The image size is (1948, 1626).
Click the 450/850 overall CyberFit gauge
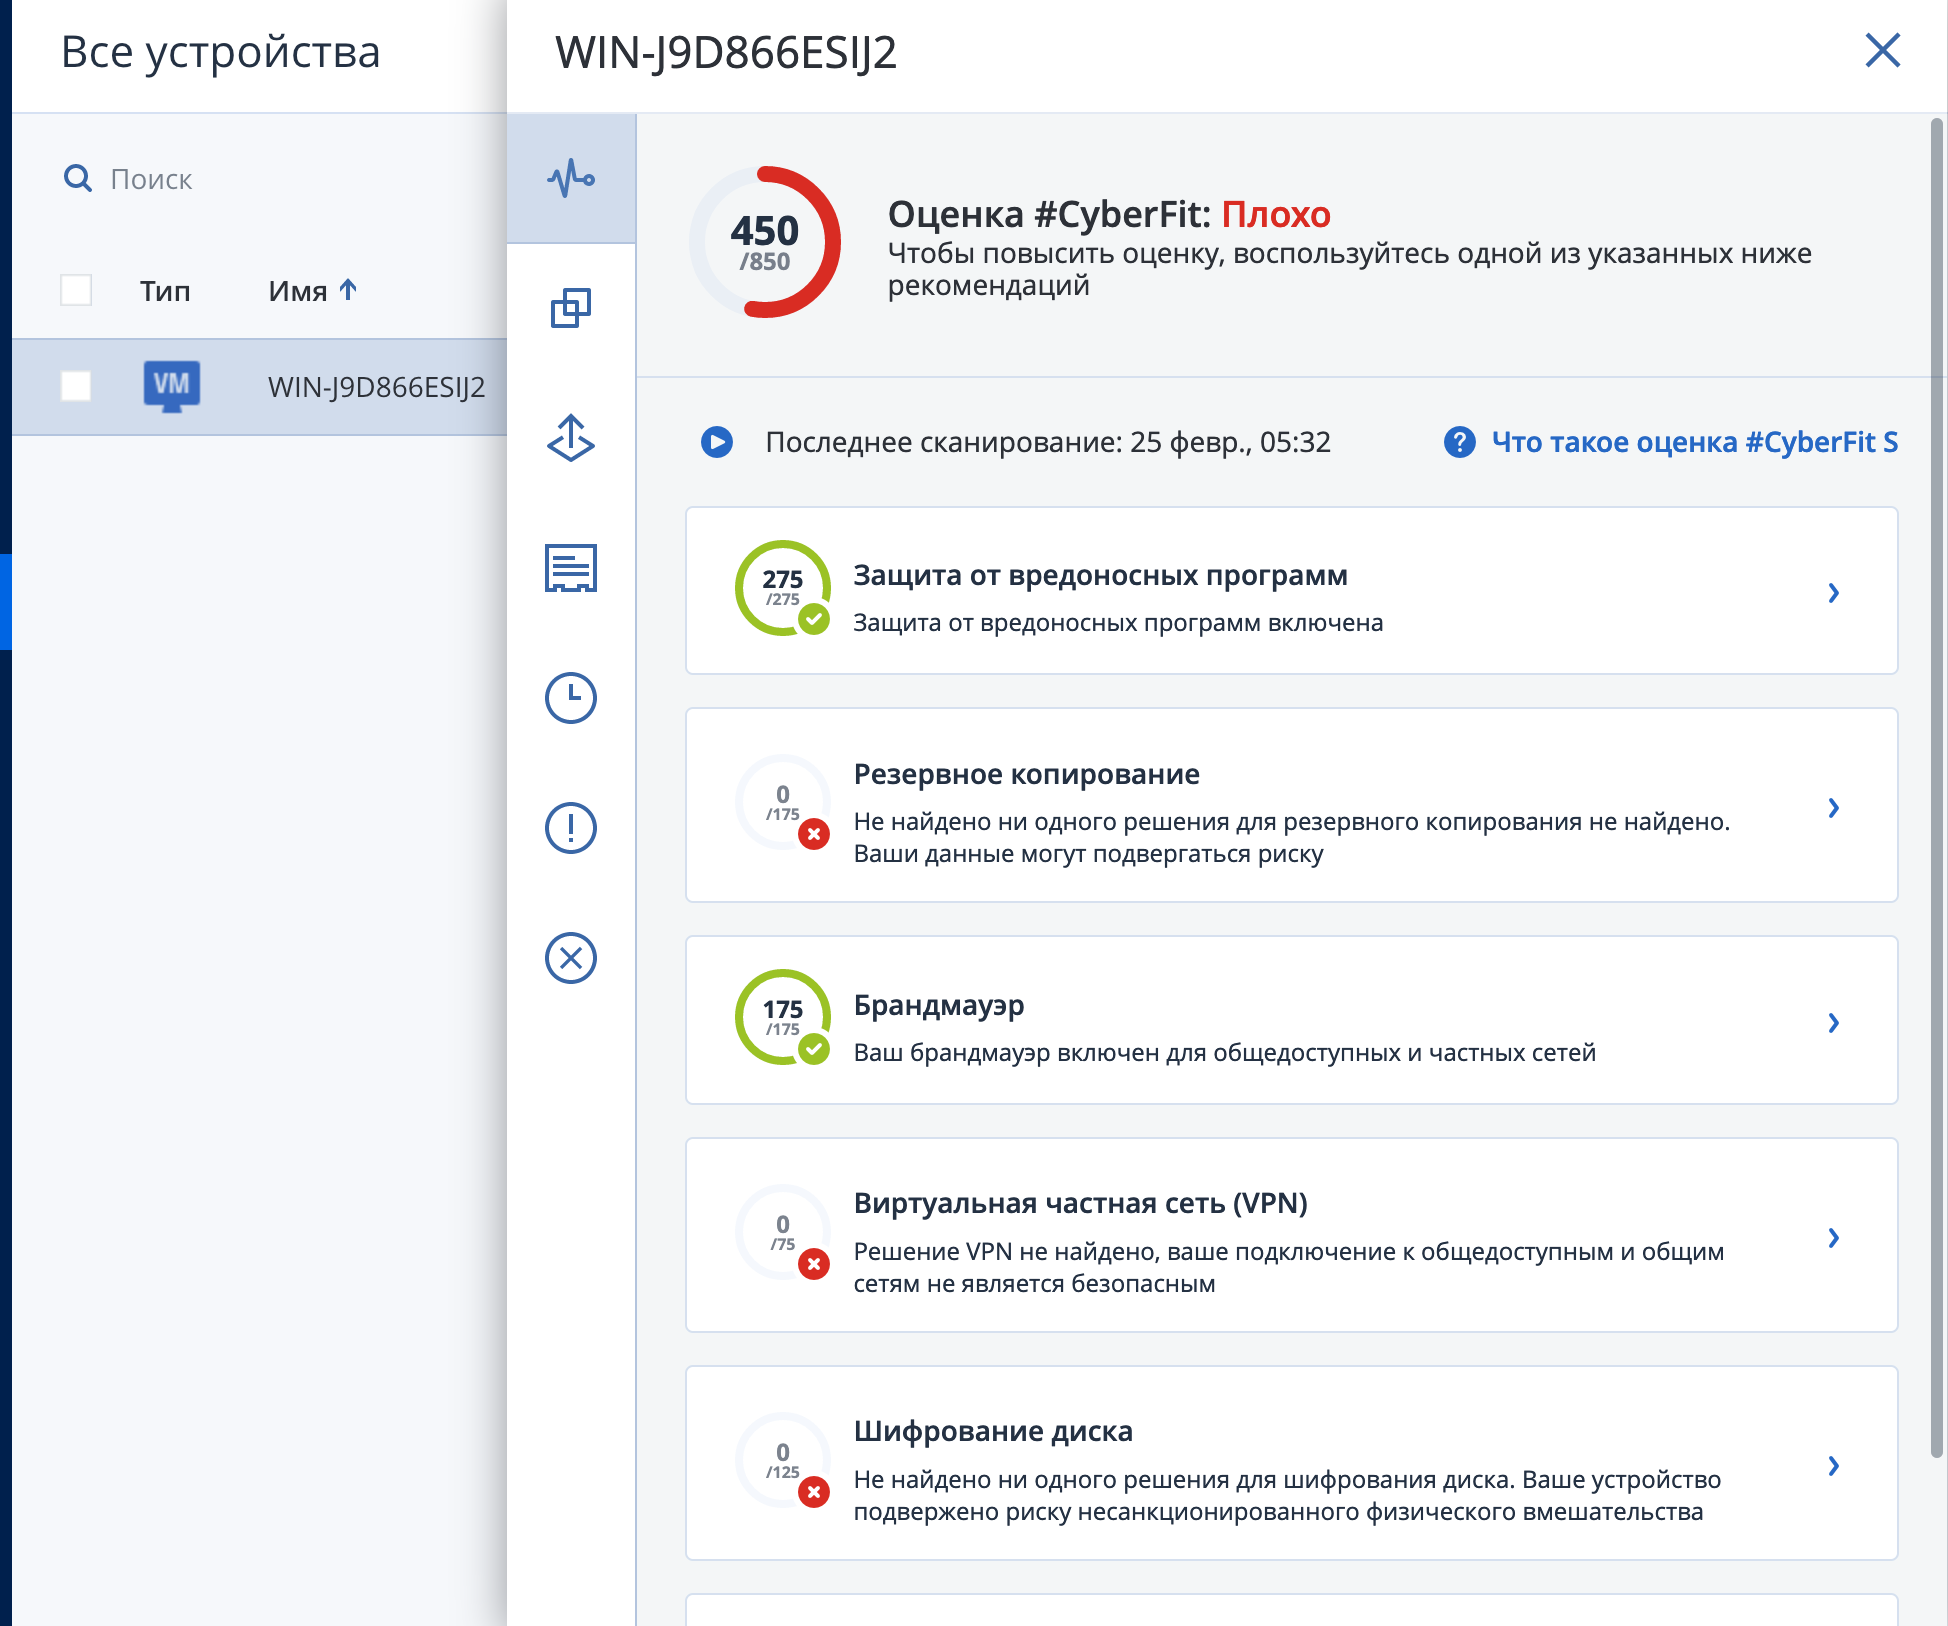[765, 242]
